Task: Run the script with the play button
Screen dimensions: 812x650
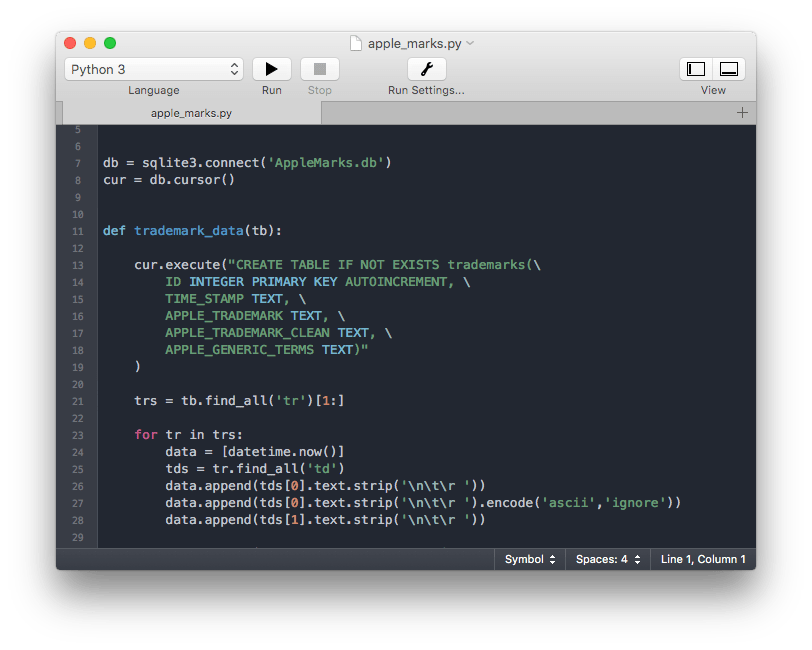Action: point(271,69)
